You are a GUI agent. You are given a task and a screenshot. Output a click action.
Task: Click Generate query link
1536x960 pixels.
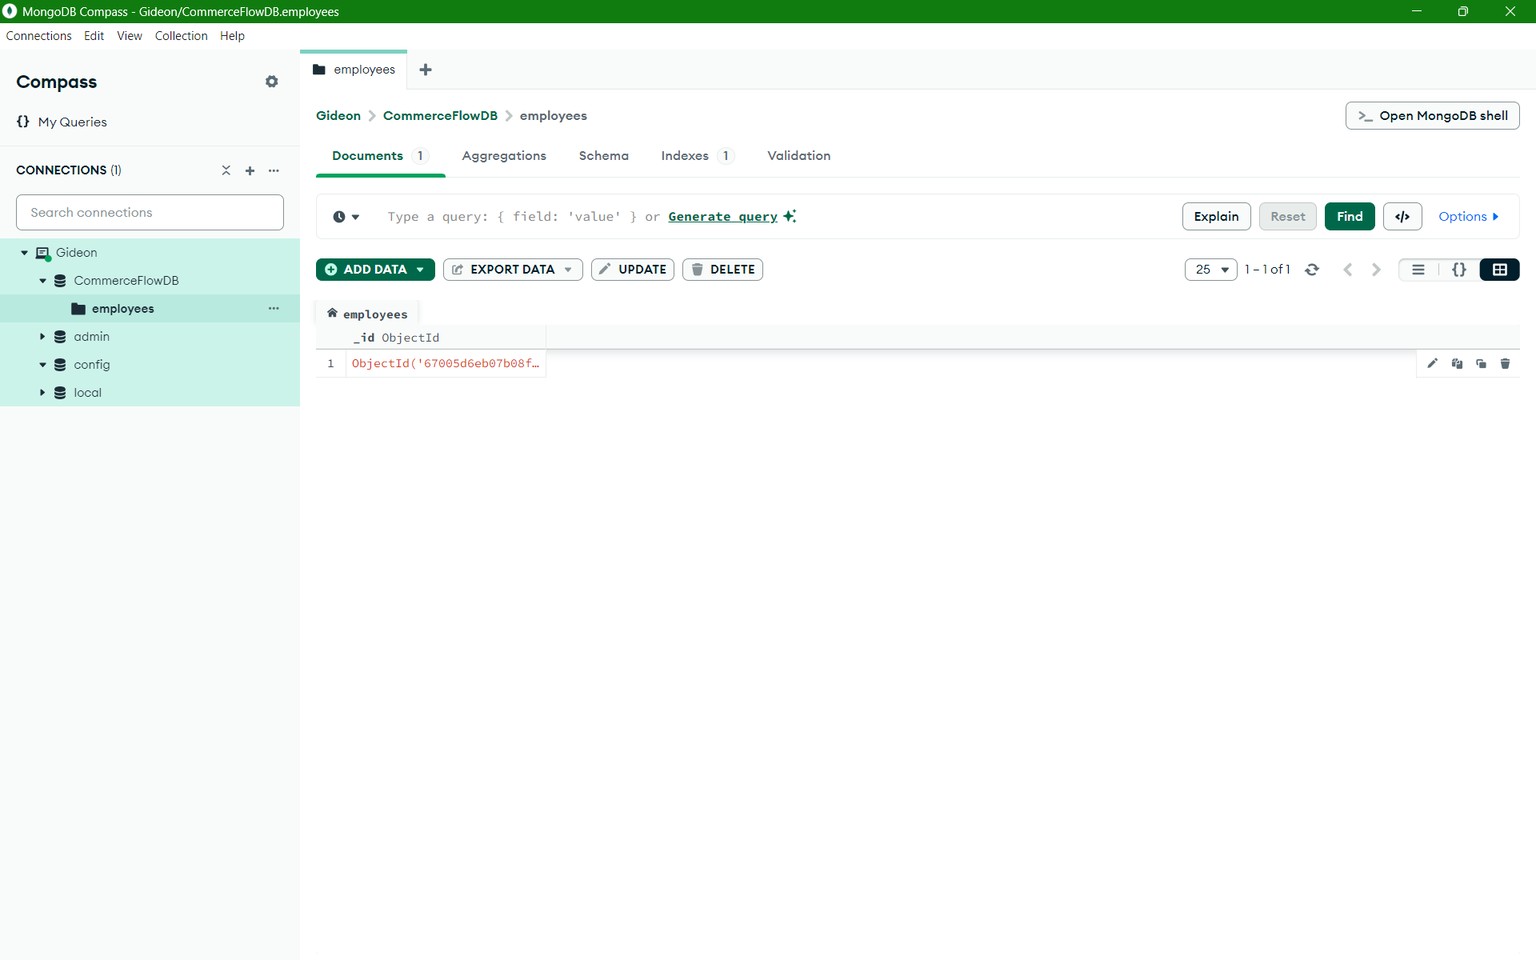[x=723, y=217]
